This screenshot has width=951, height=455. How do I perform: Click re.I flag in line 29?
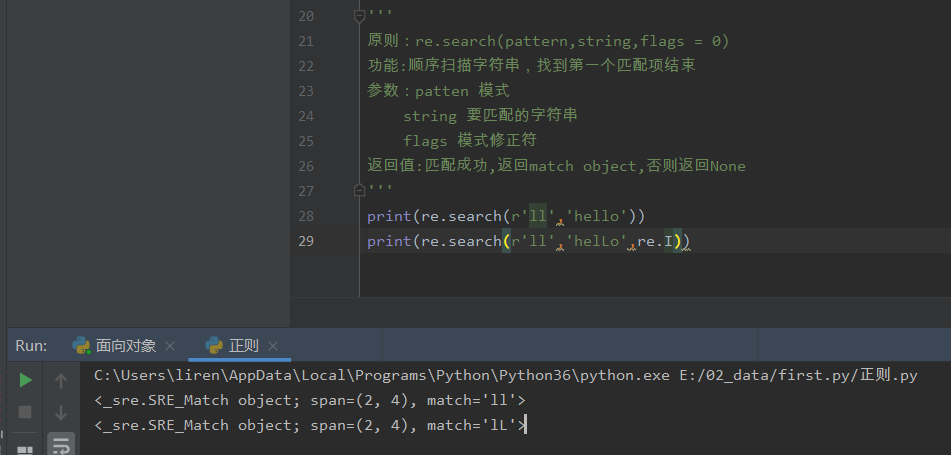coord(655,241)
